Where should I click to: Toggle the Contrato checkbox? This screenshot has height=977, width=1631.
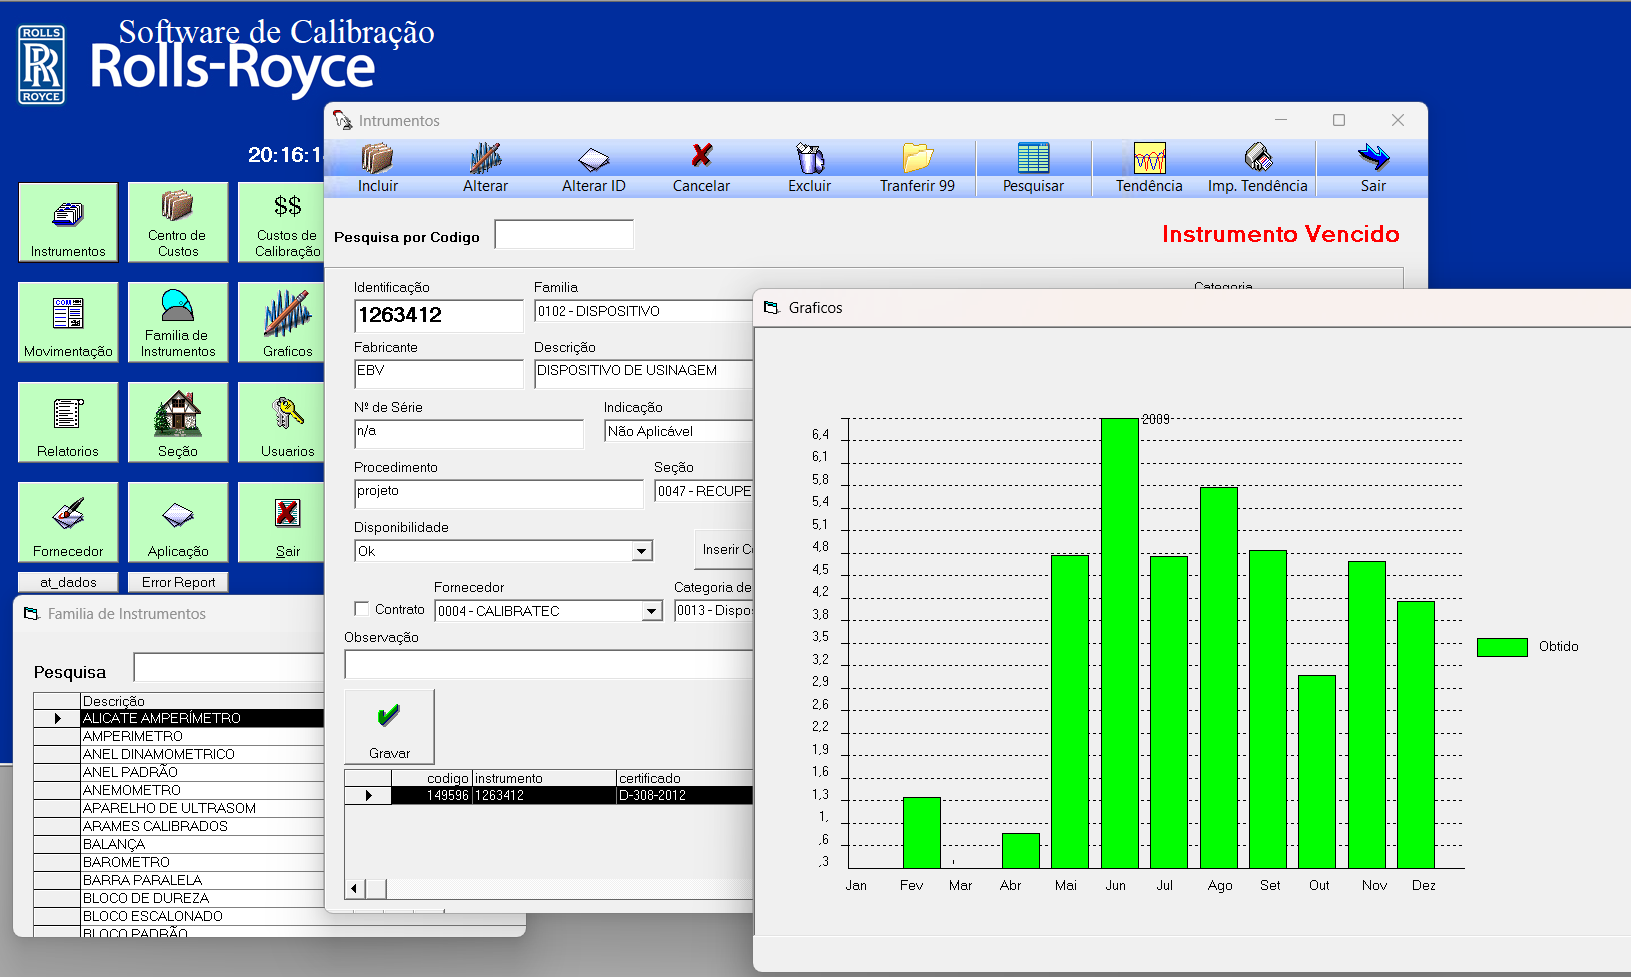click(x=362, y=609)
